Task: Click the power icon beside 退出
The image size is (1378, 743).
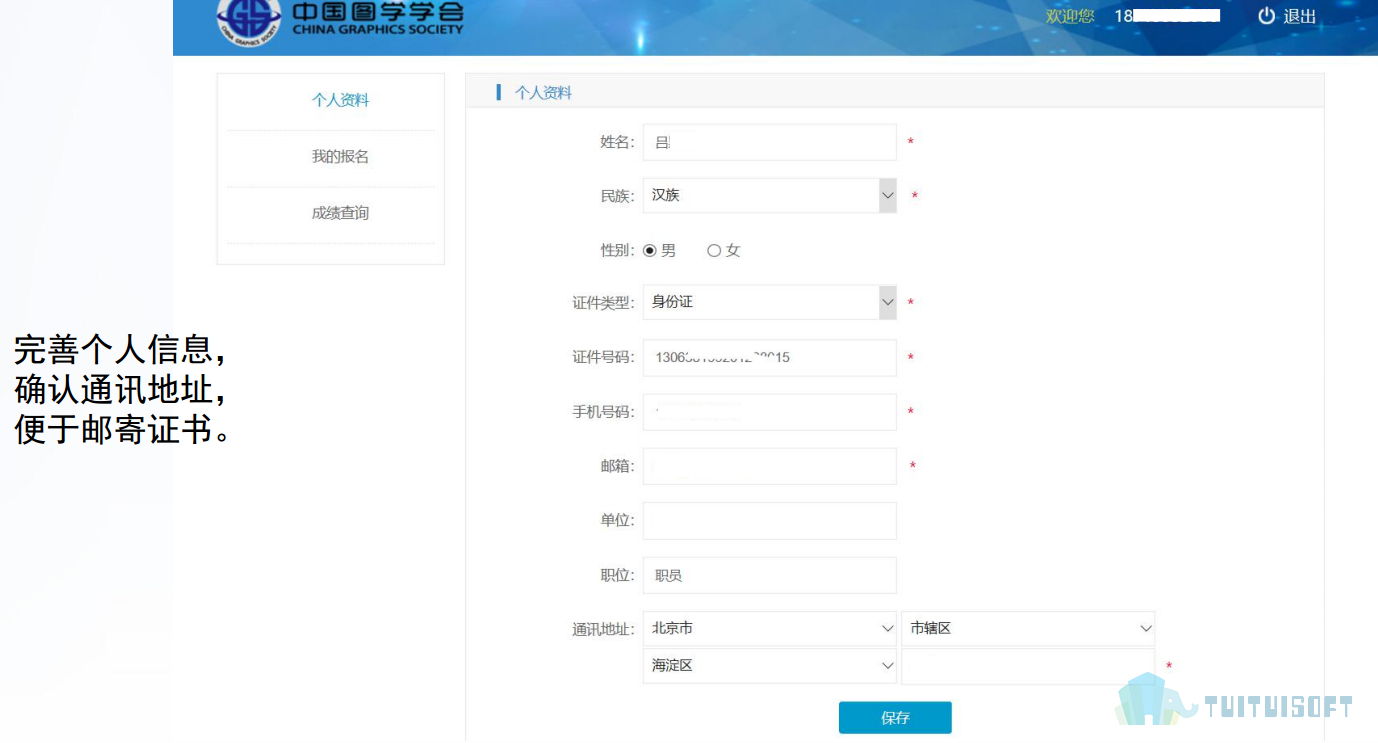Action: point(1267,16)
